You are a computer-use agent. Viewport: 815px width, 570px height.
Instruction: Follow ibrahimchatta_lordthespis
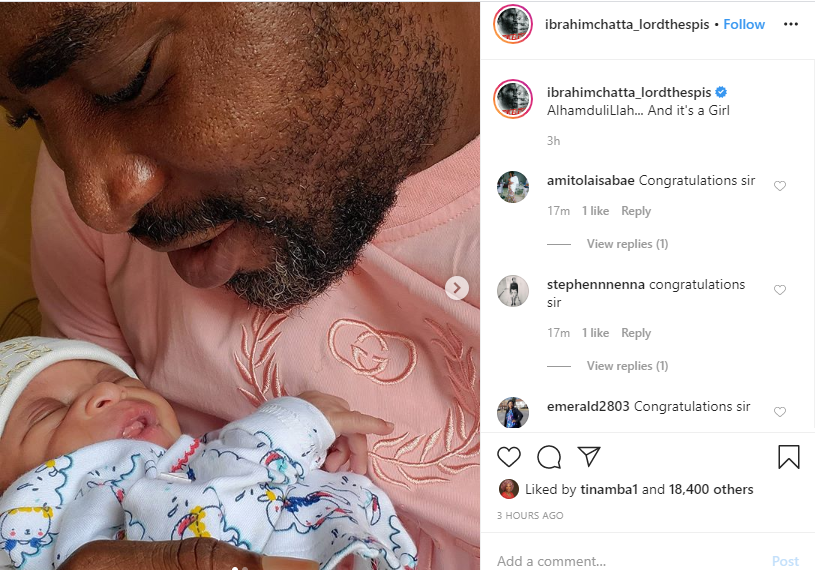pyautogui.click(x=744, y=24)
